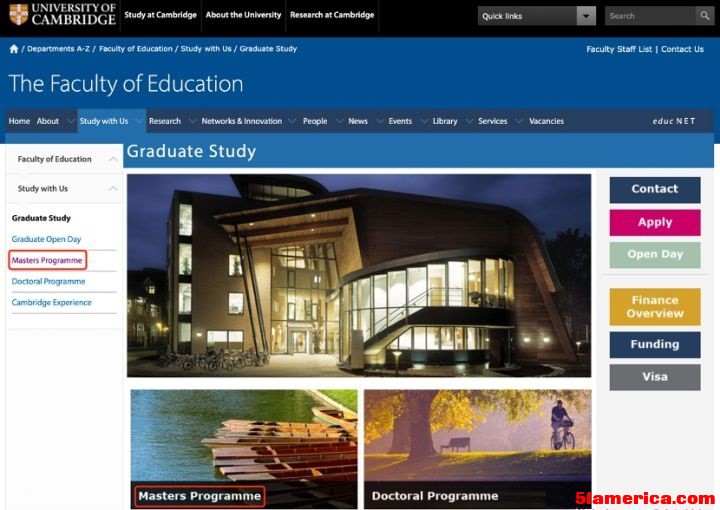This screenshot has width=720, height=510.
Task: Open the educNET link
Action: pos(674,121)
